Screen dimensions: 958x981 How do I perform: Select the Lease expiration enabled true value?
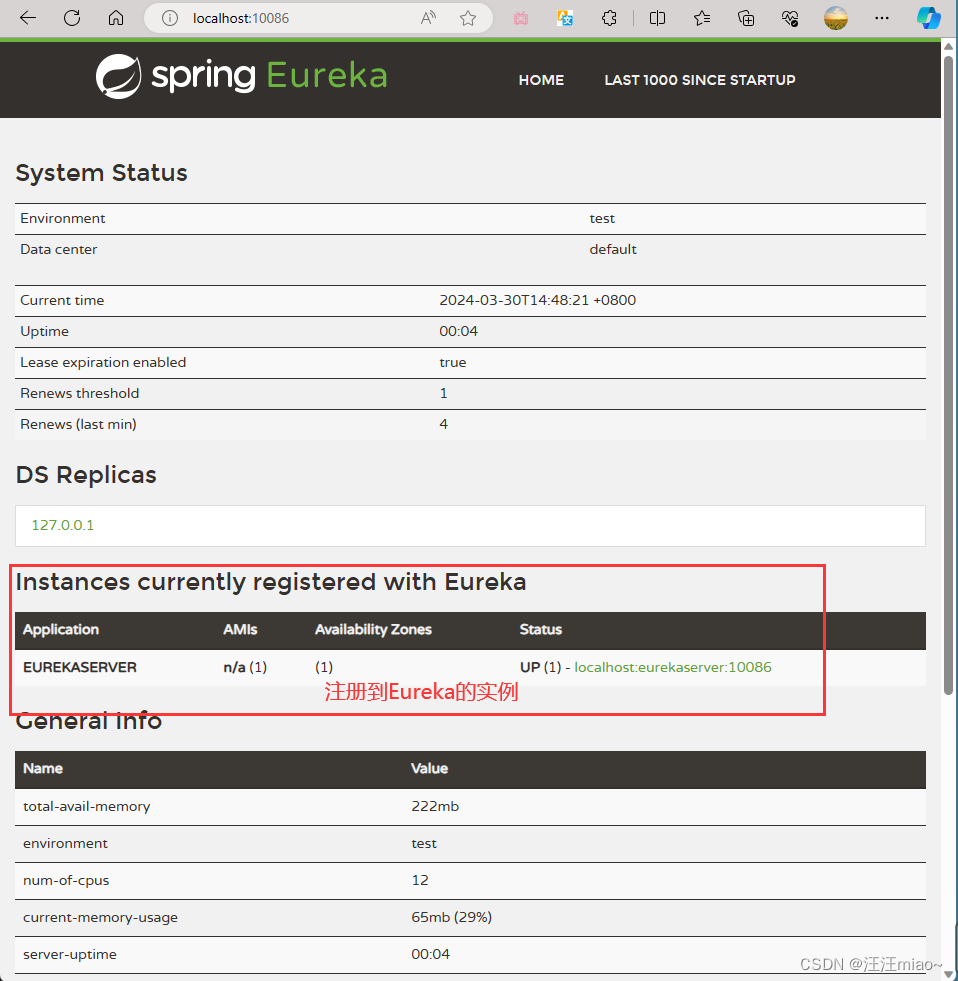[452, 362]
